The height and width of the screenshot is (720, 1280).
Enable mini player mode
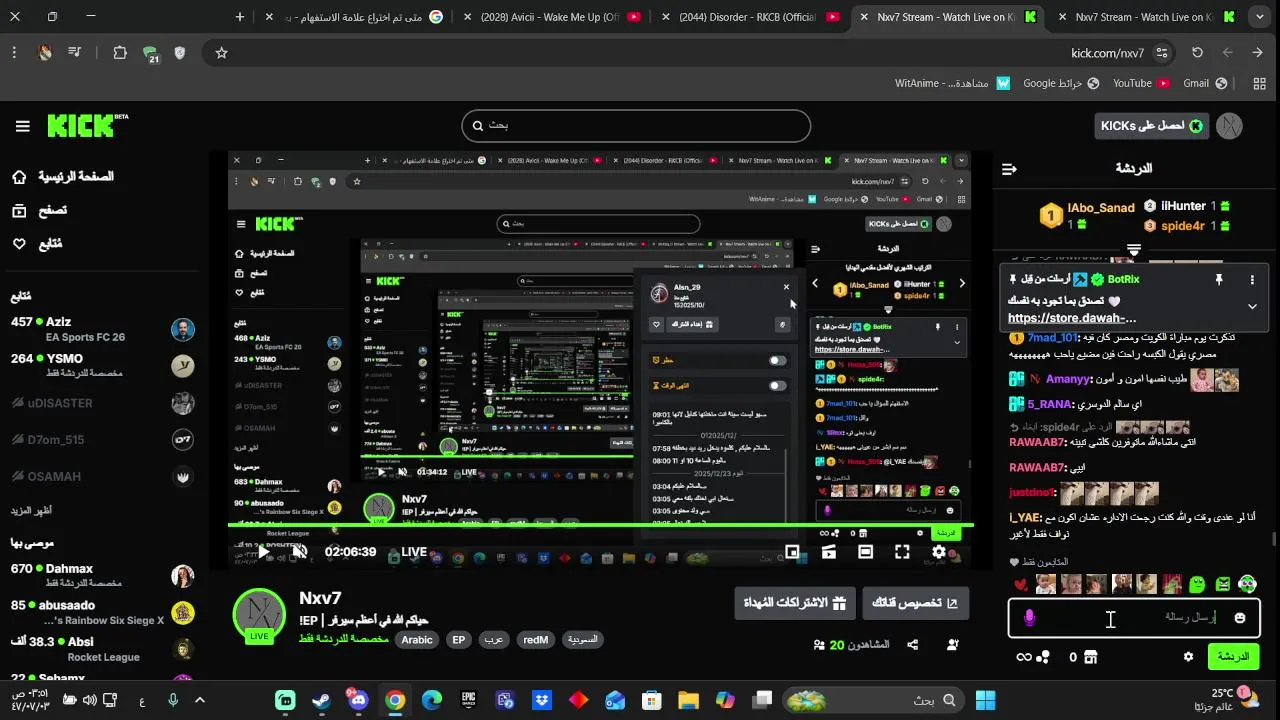click(x=792, y=552)
